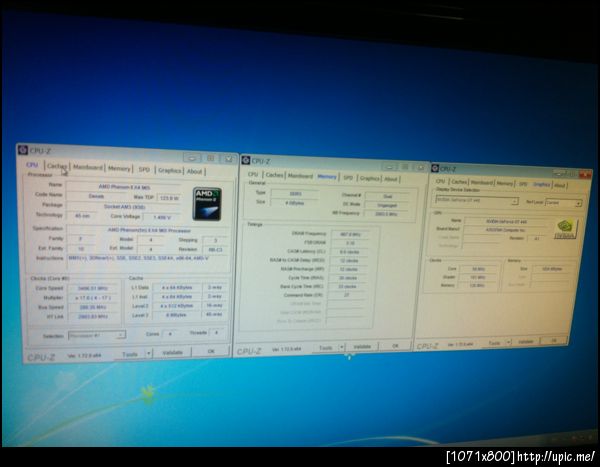Click the Threads count field
The height and width of the screenshot is (467, 600).
point(217,333)
